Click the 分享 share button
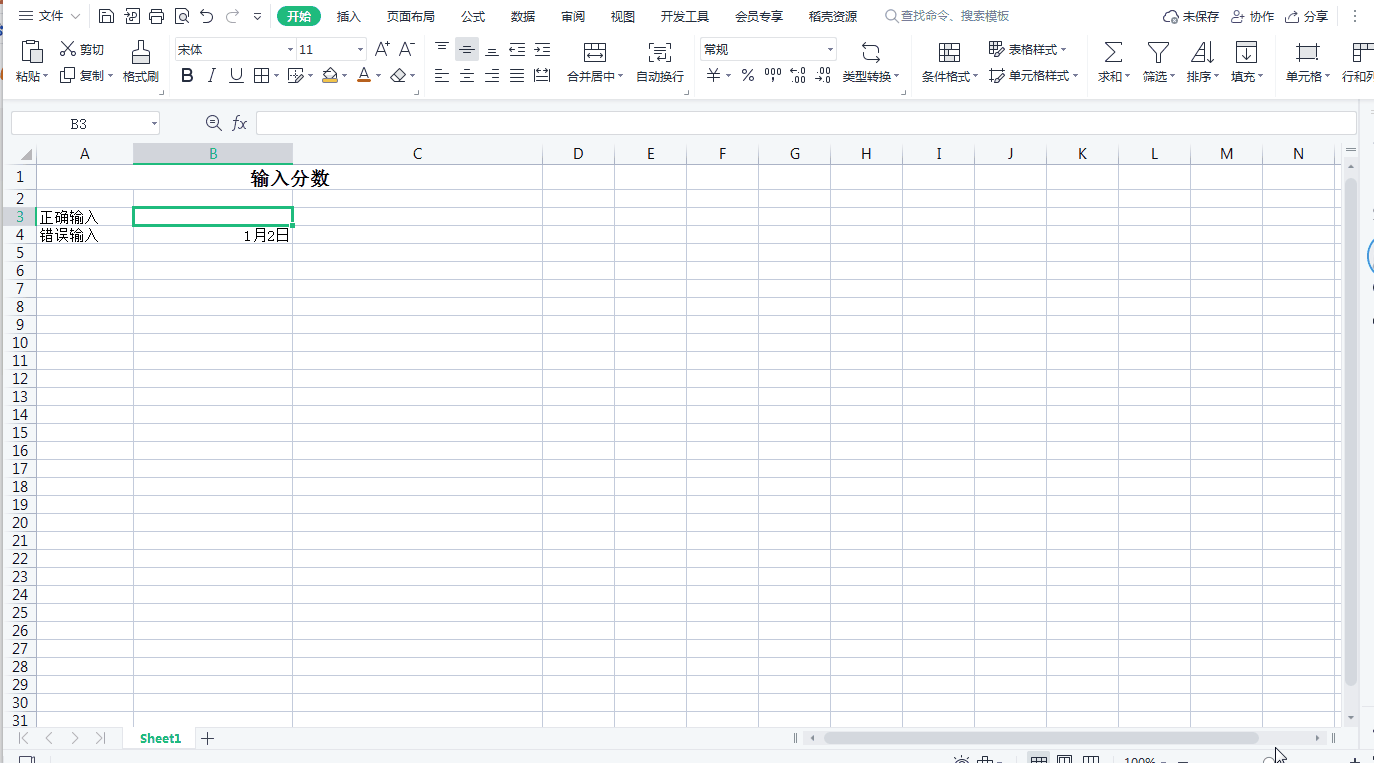 1307,16
